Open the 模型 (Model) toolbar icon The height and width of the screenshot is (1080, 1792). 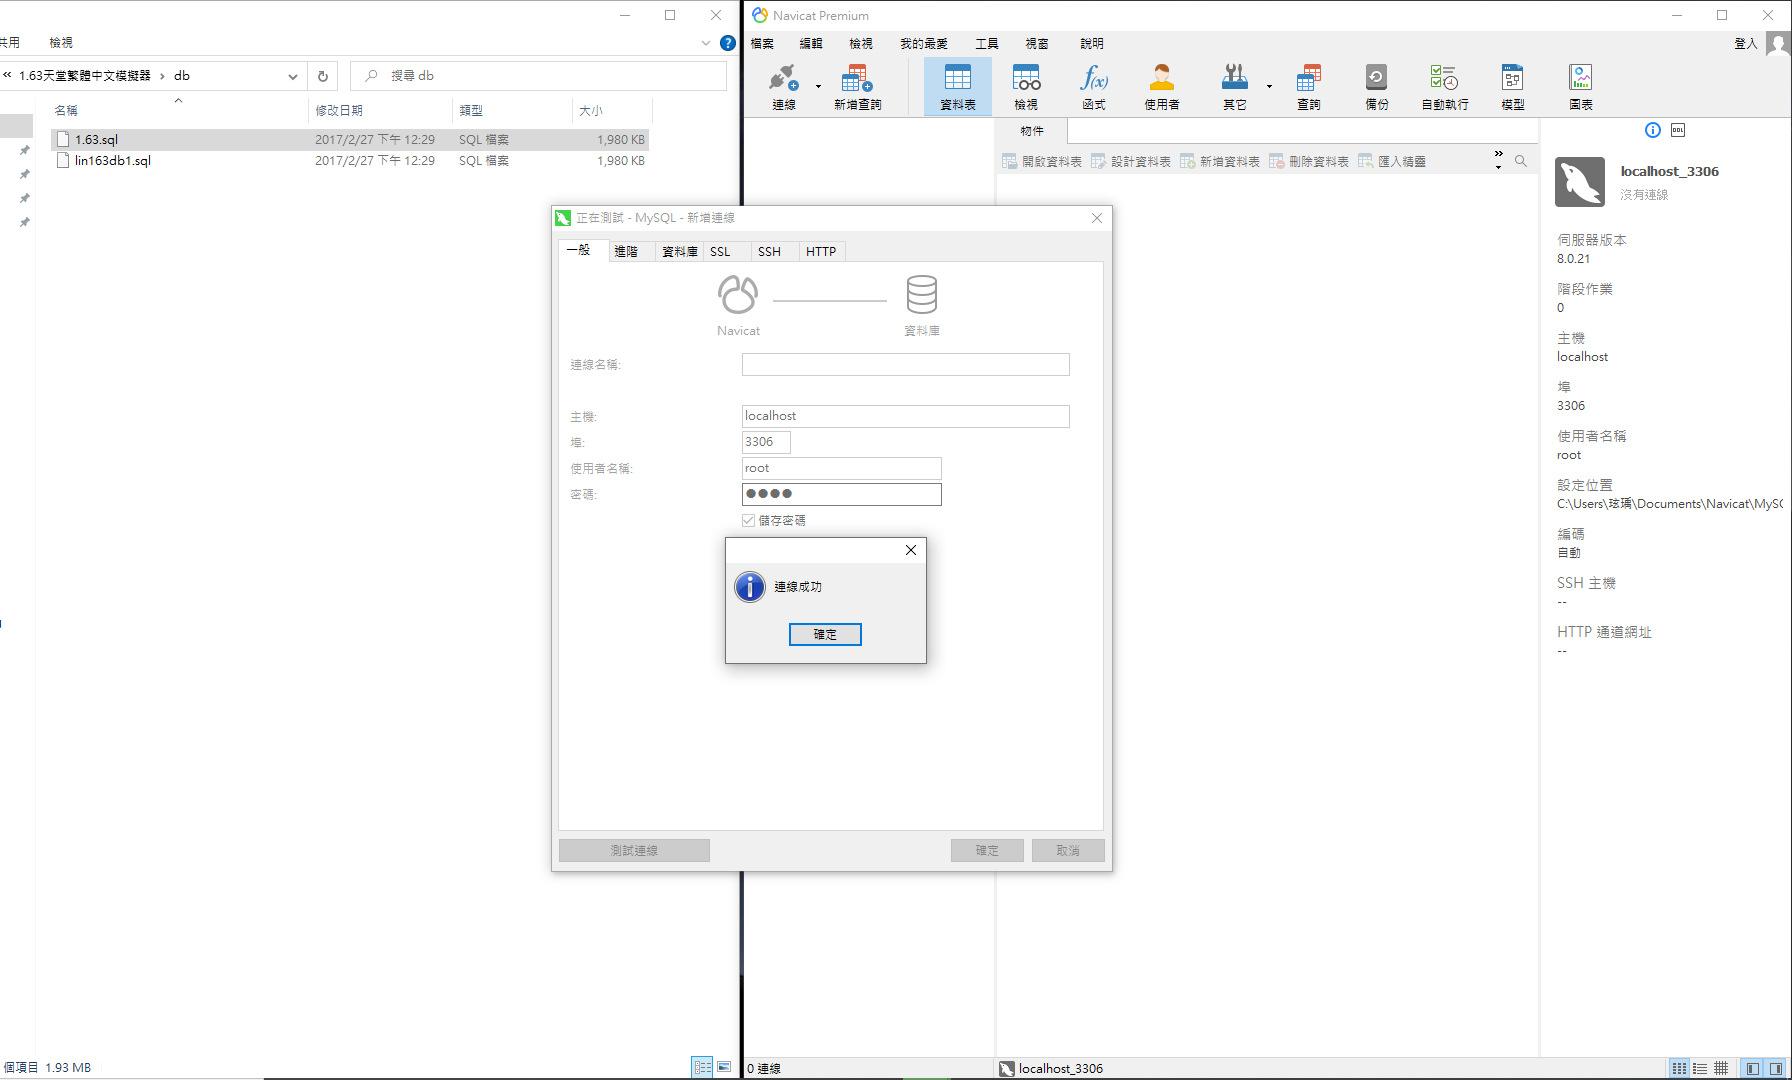[1513, 86]
